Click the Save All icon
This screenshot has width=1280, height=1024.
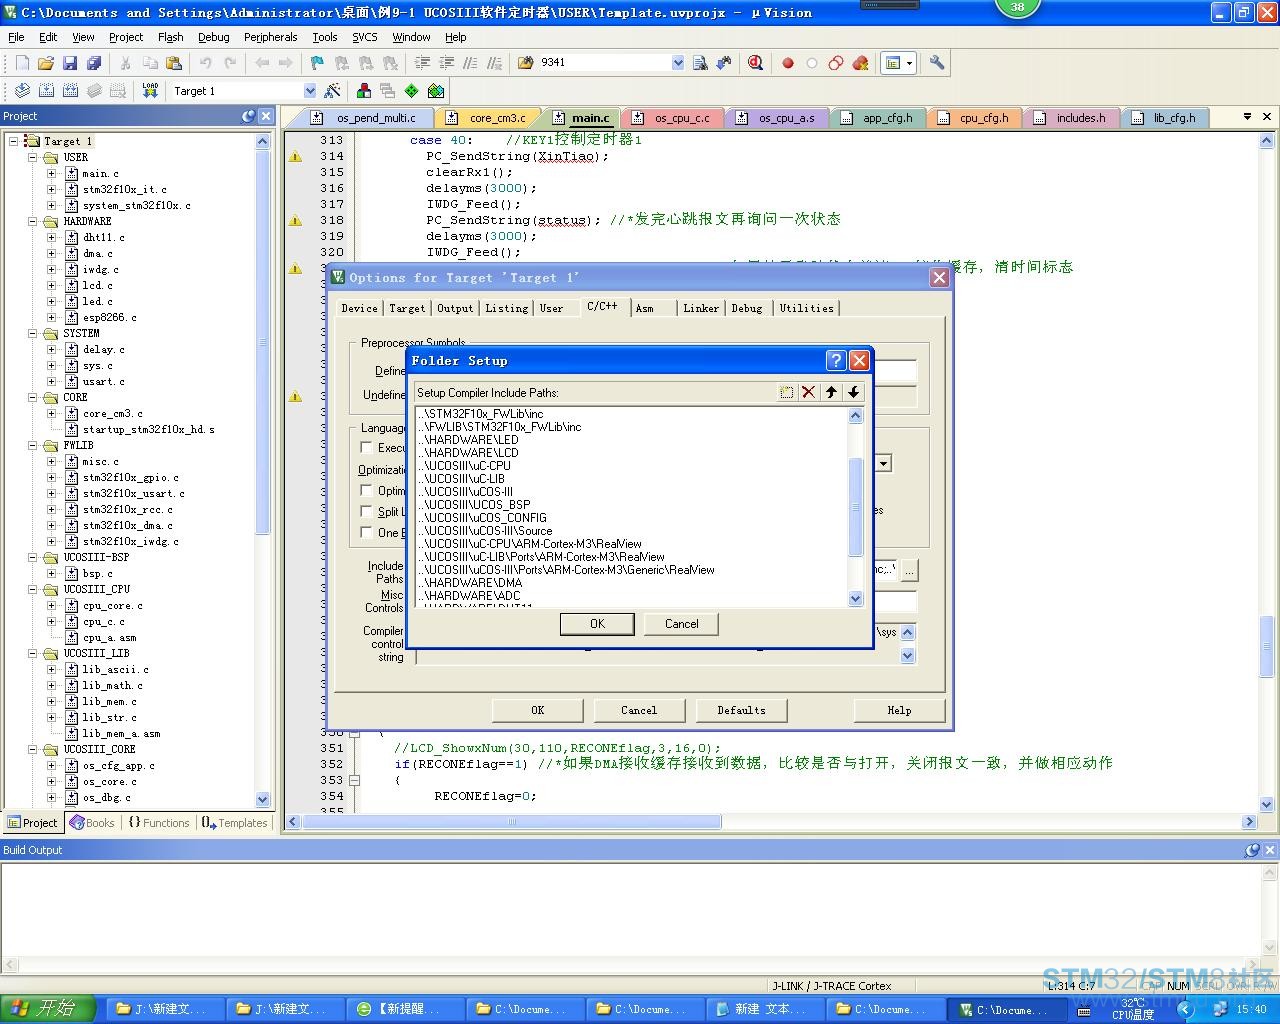(94, 63)
